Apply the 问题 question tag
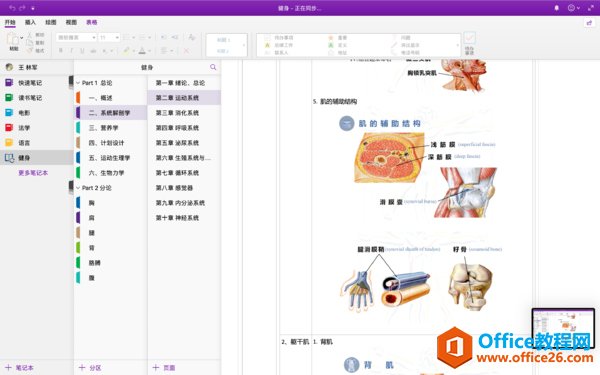600x375 pixels. click(401, 38)
